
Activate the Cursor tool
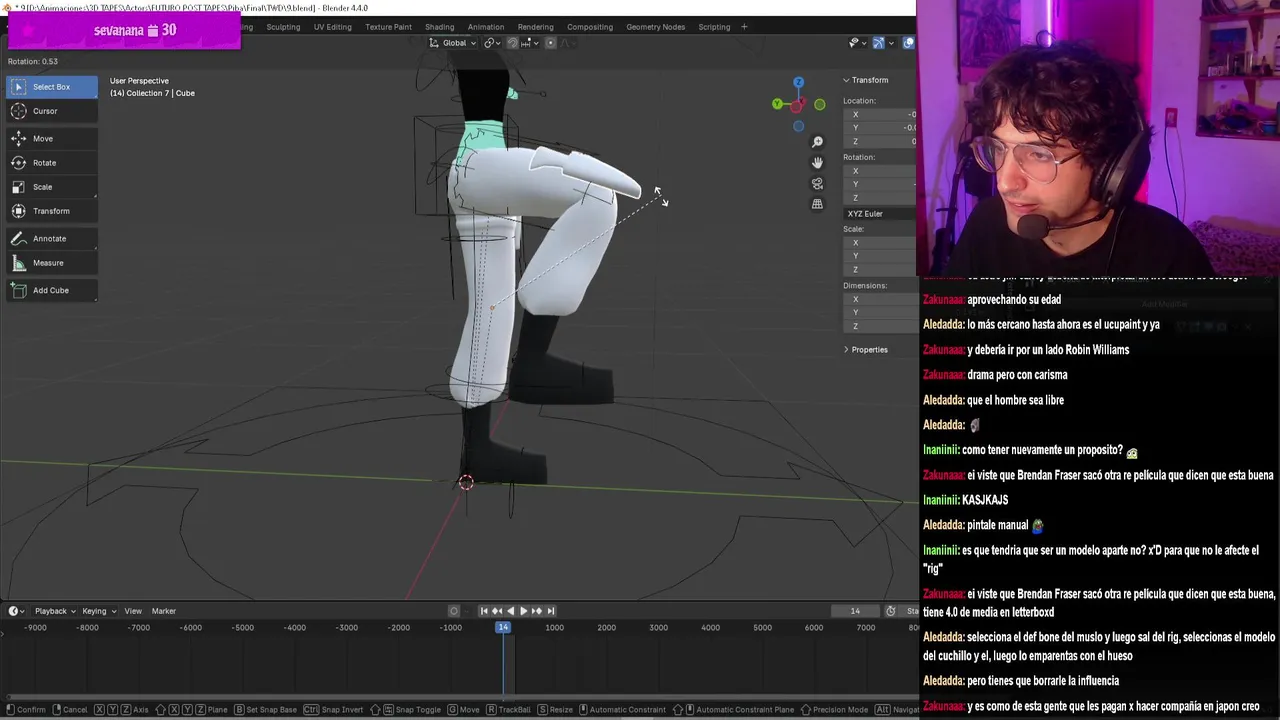click(x=51, y=111)
